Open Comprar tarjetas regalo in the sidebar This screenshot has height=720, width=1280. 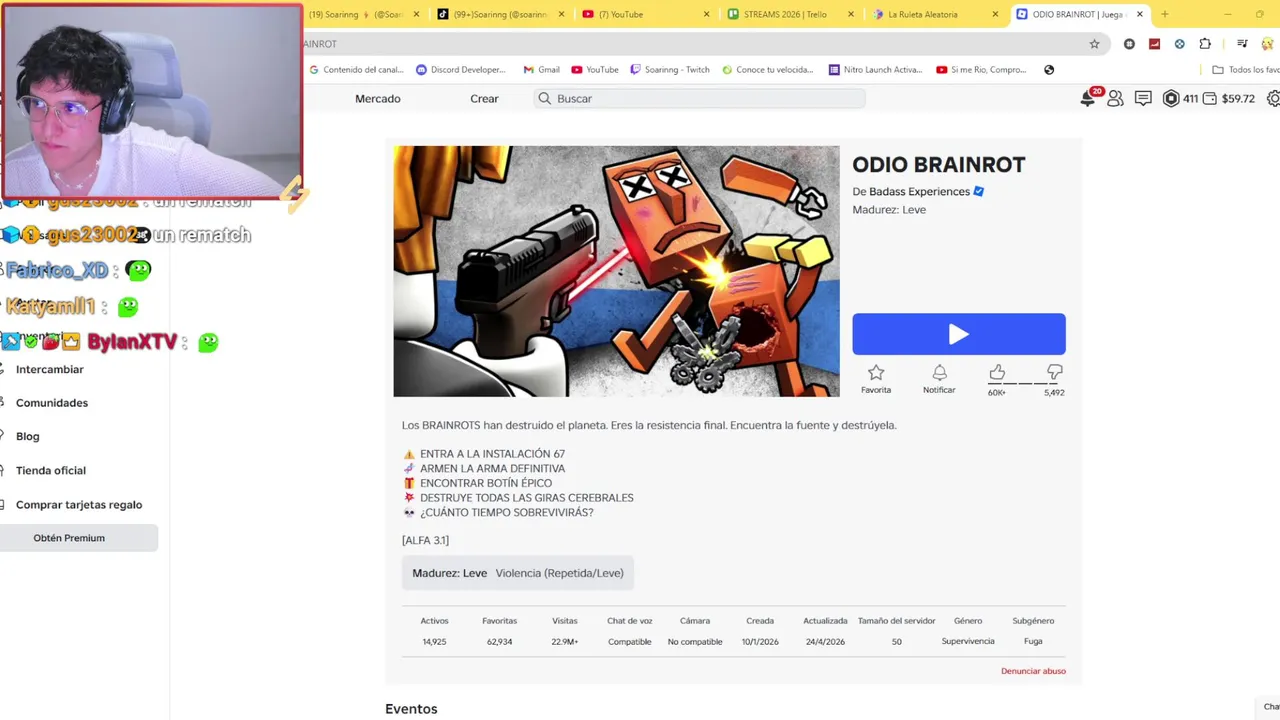pyautogui.click(x=79, y=505)
